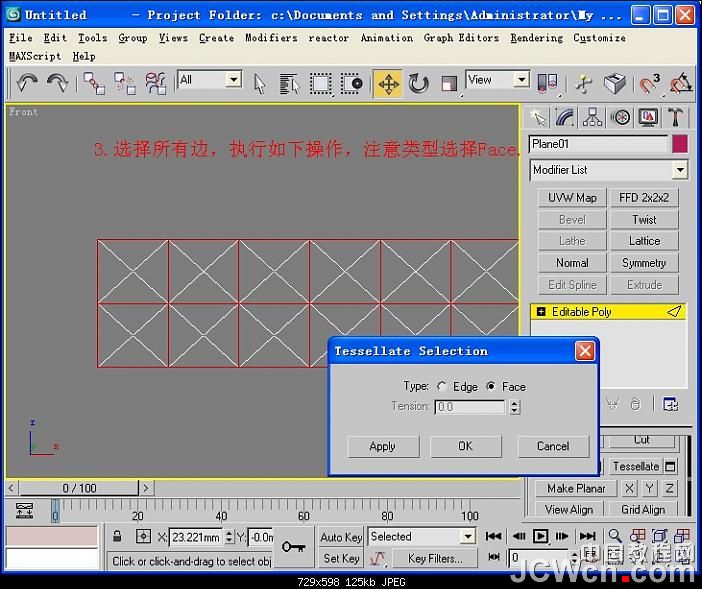This screenshot has height=589, width=702.
Task: Expand the Modifier List dropdown
Action: (x=680, y=170)
